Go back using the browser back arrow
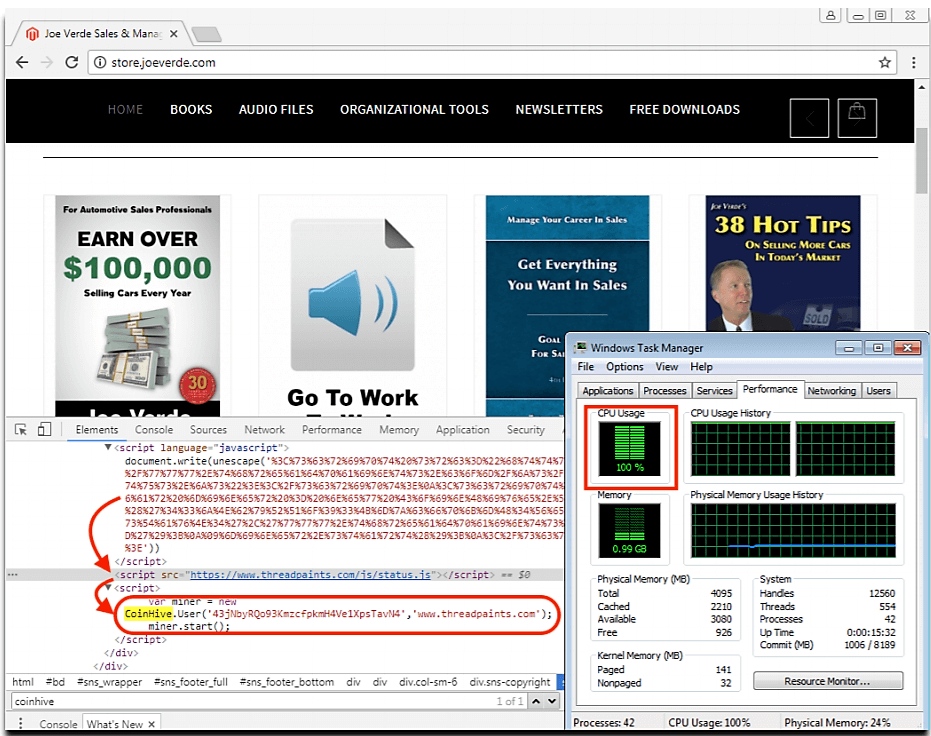 pyautogui.click(x=22, y=62)
